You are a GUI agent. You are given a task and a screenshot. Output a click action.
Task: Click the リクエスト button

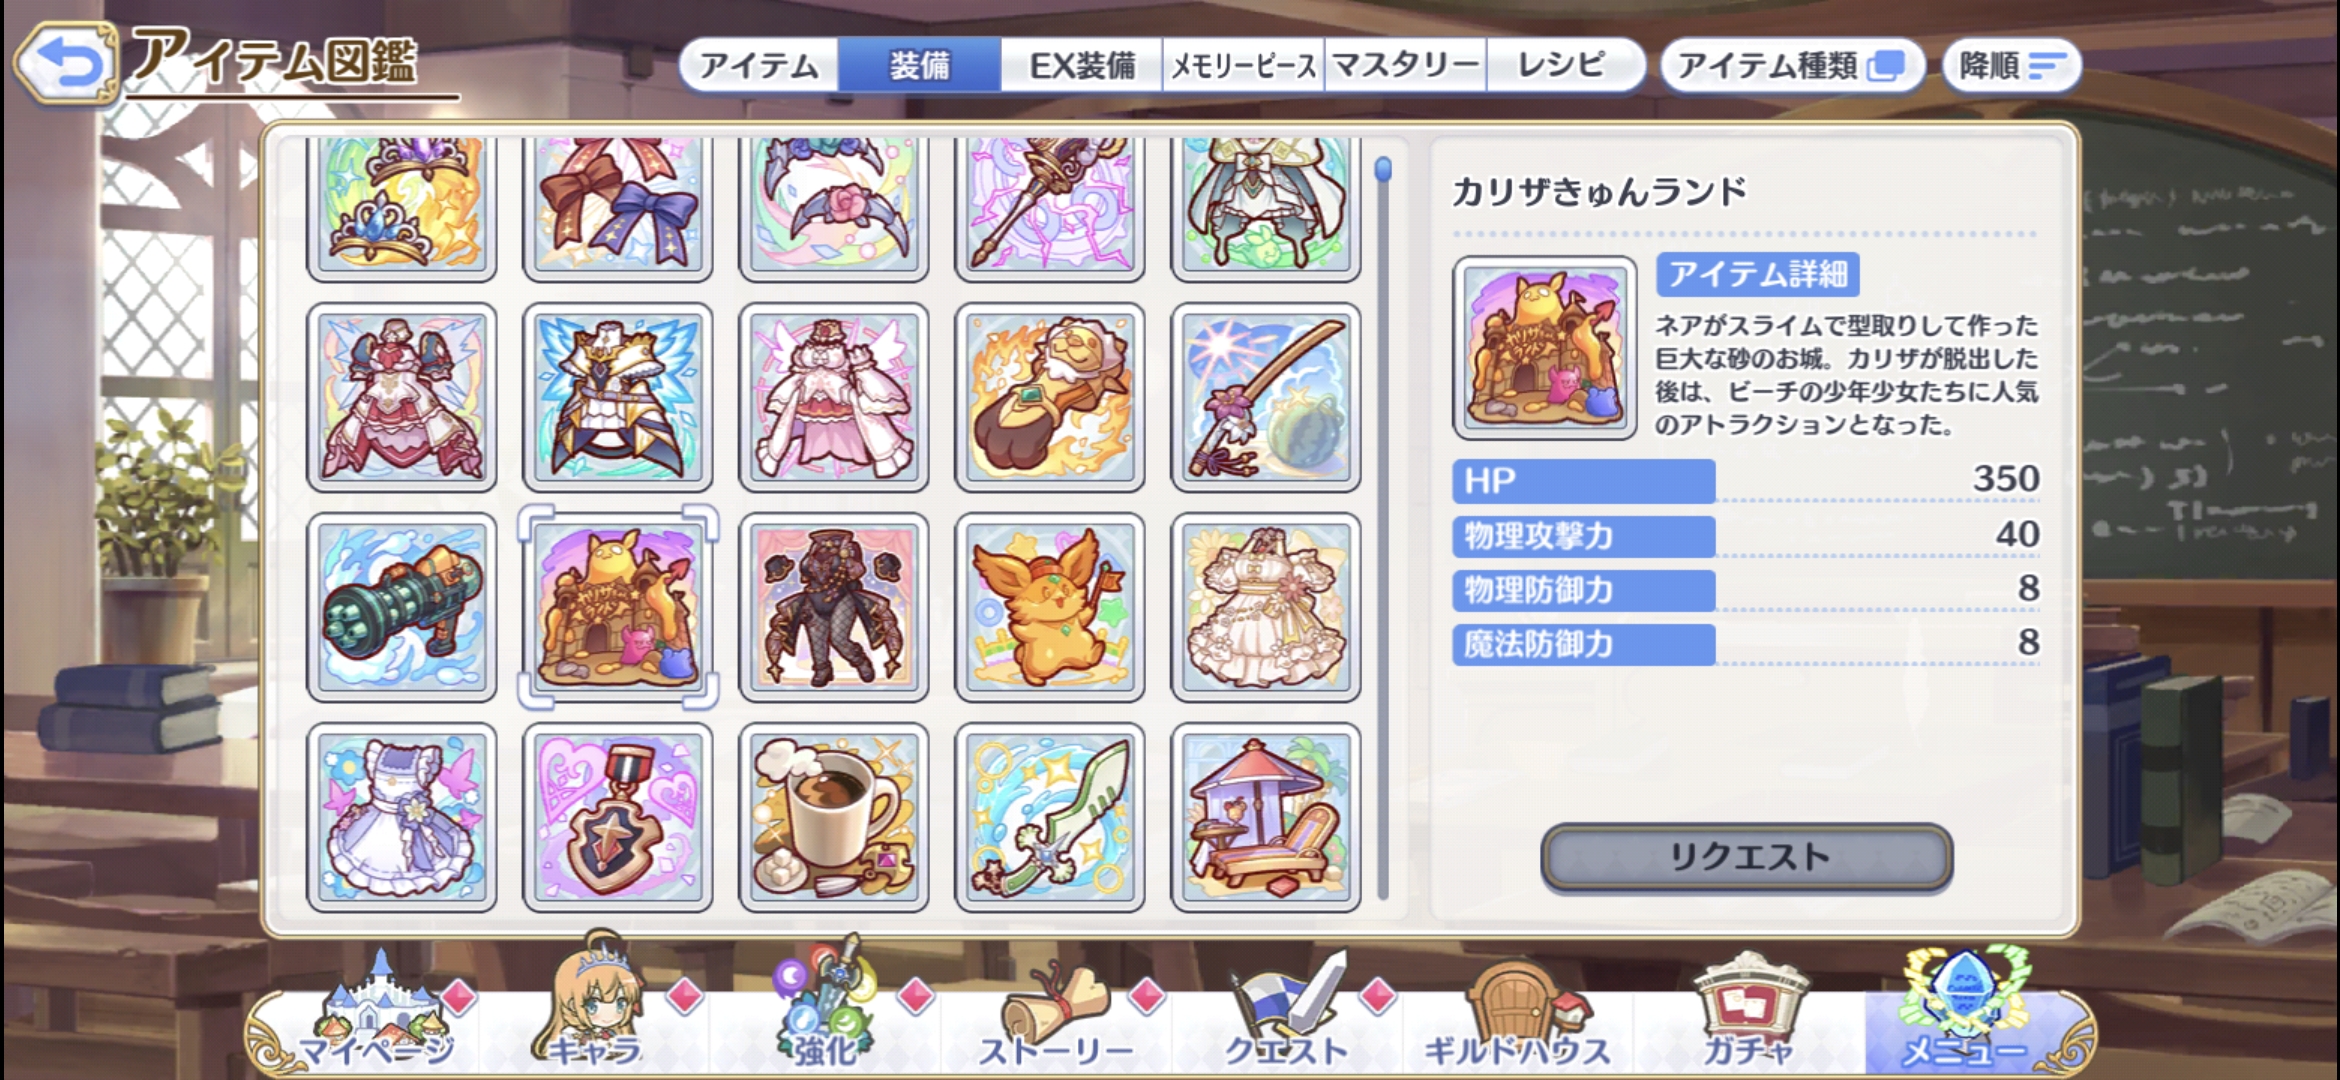tap(1746, 857)
